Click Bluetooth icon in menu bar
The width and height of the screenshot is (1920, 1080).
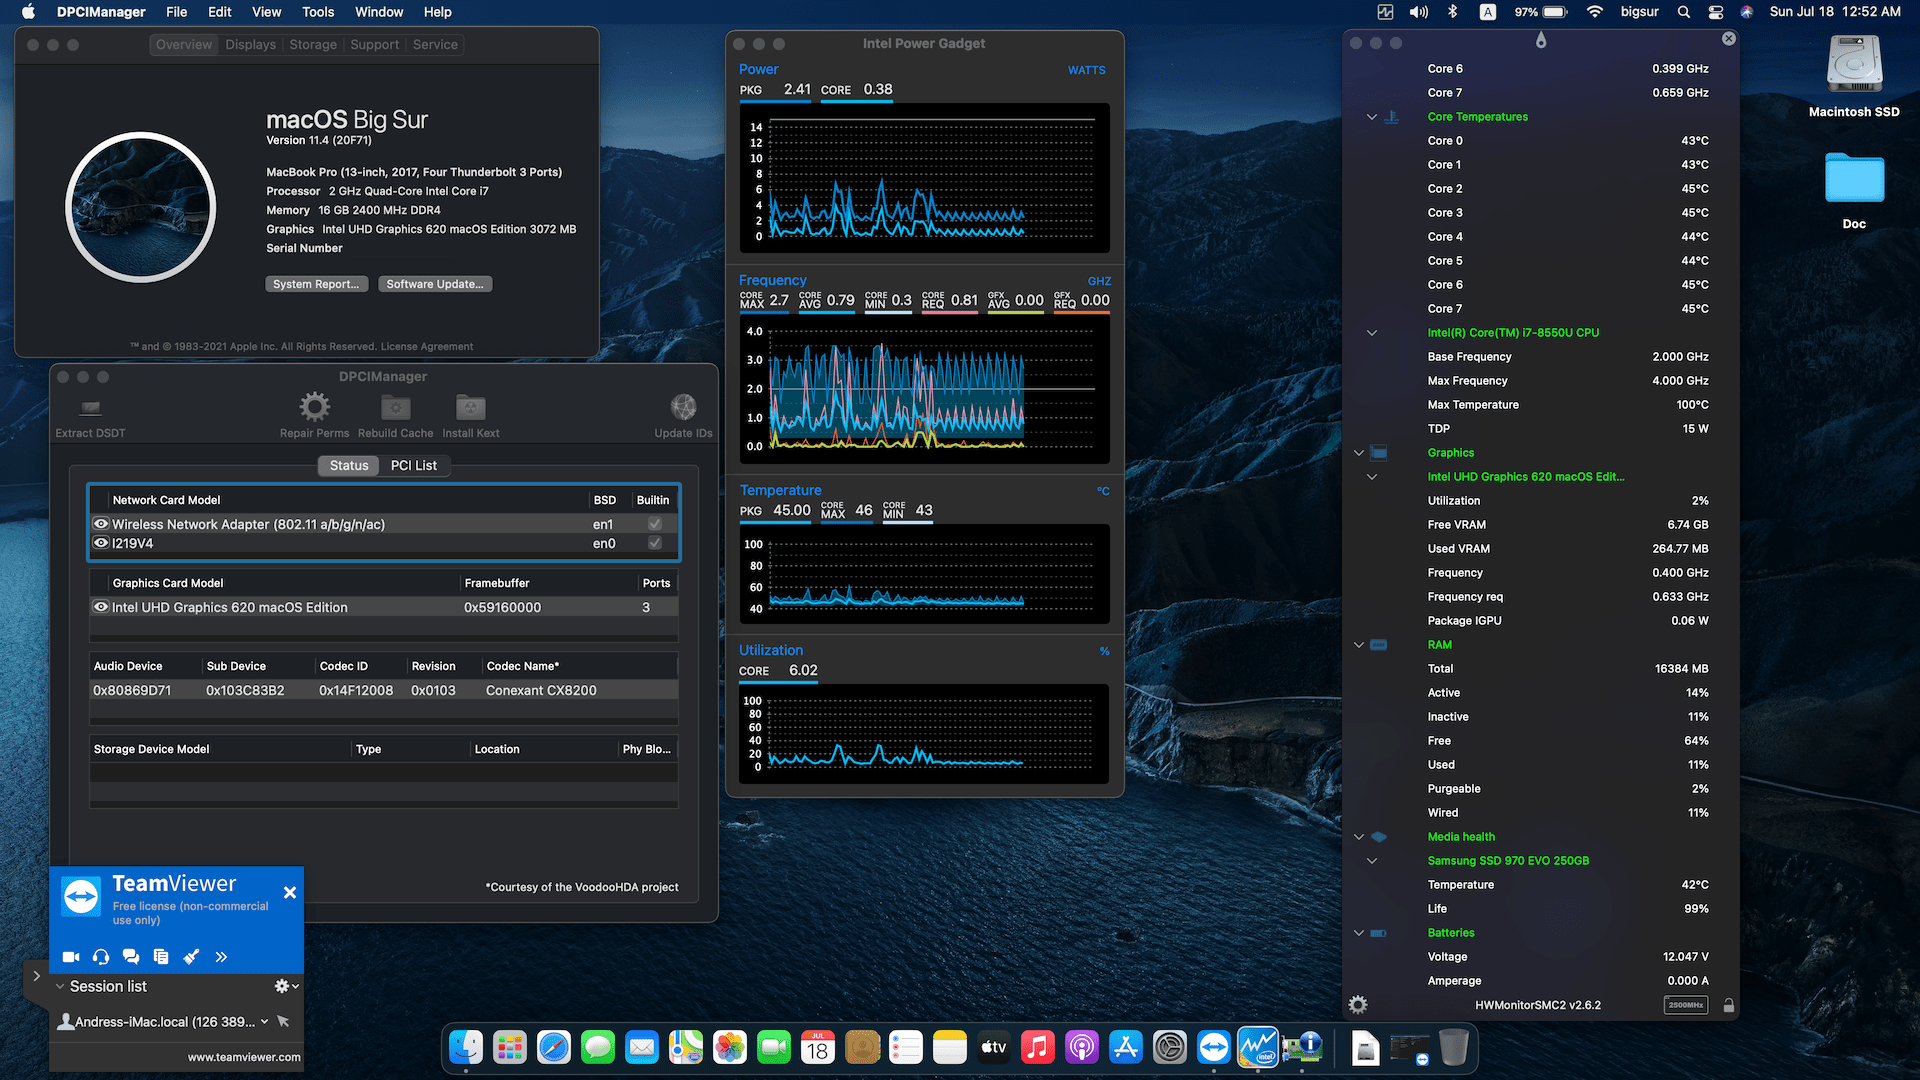pyautogui.click(x=1454, y=12)
